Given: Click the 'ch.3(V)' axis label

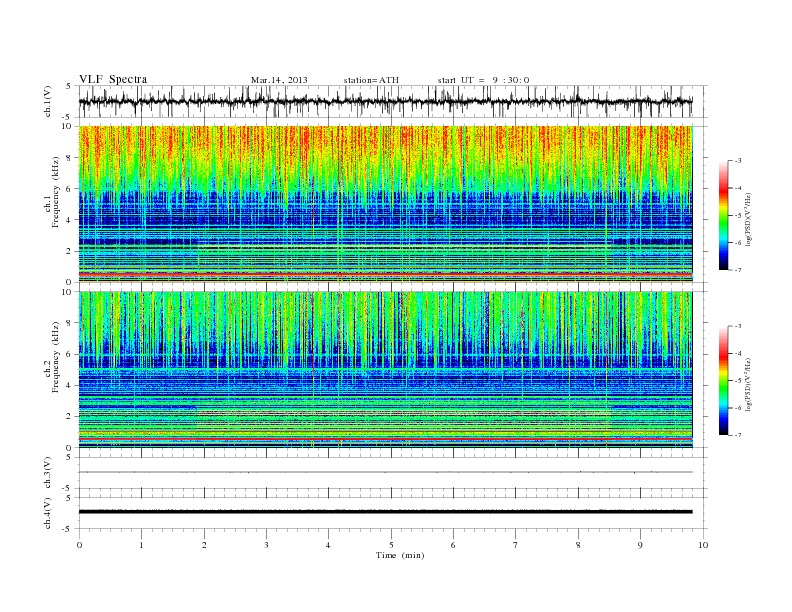Looking at the screenshot, I should (48, 473).
